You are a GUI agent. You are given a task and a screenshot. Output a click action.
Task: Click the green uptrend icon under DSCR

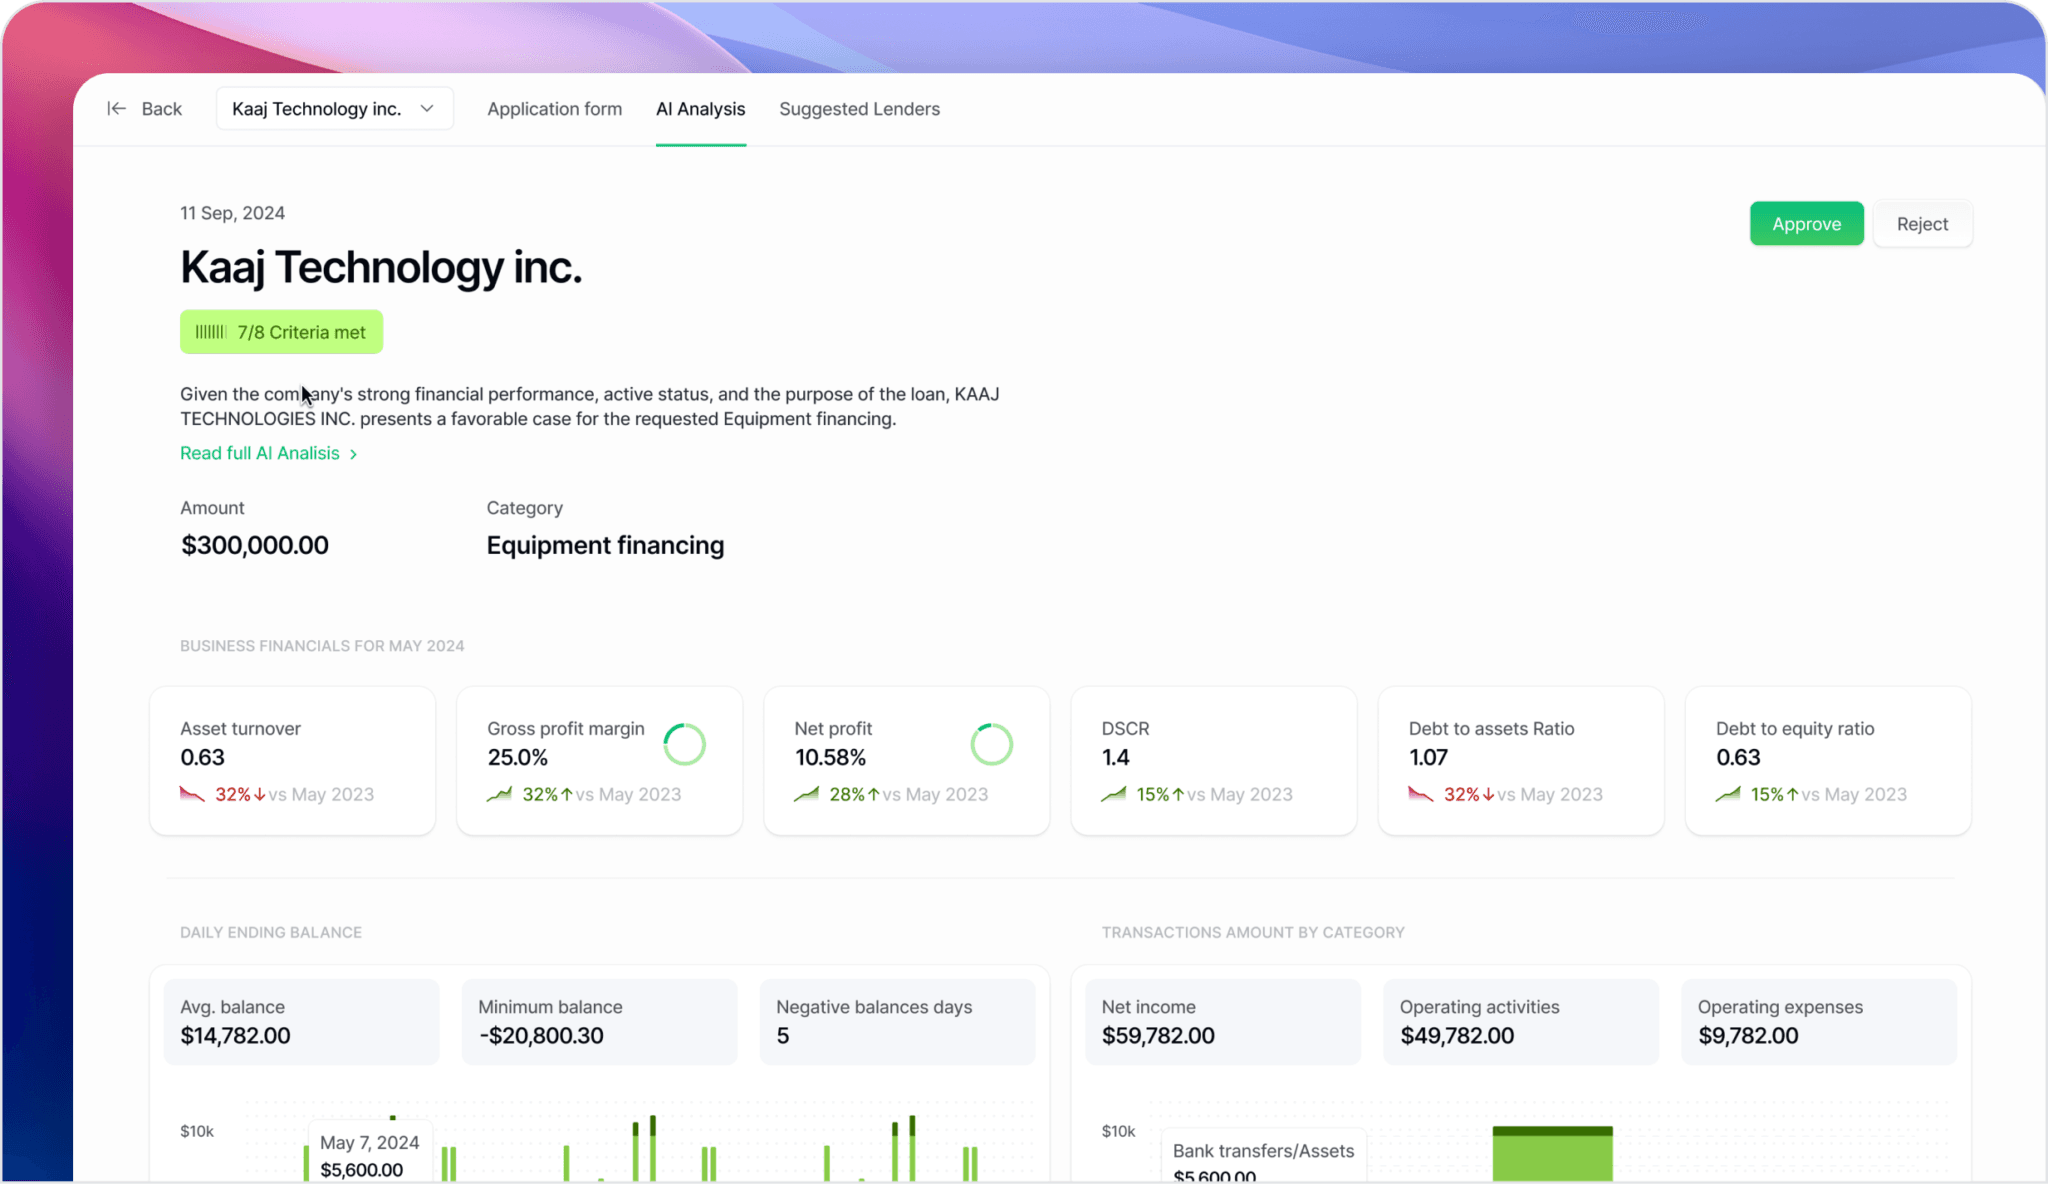point(1113,794)
